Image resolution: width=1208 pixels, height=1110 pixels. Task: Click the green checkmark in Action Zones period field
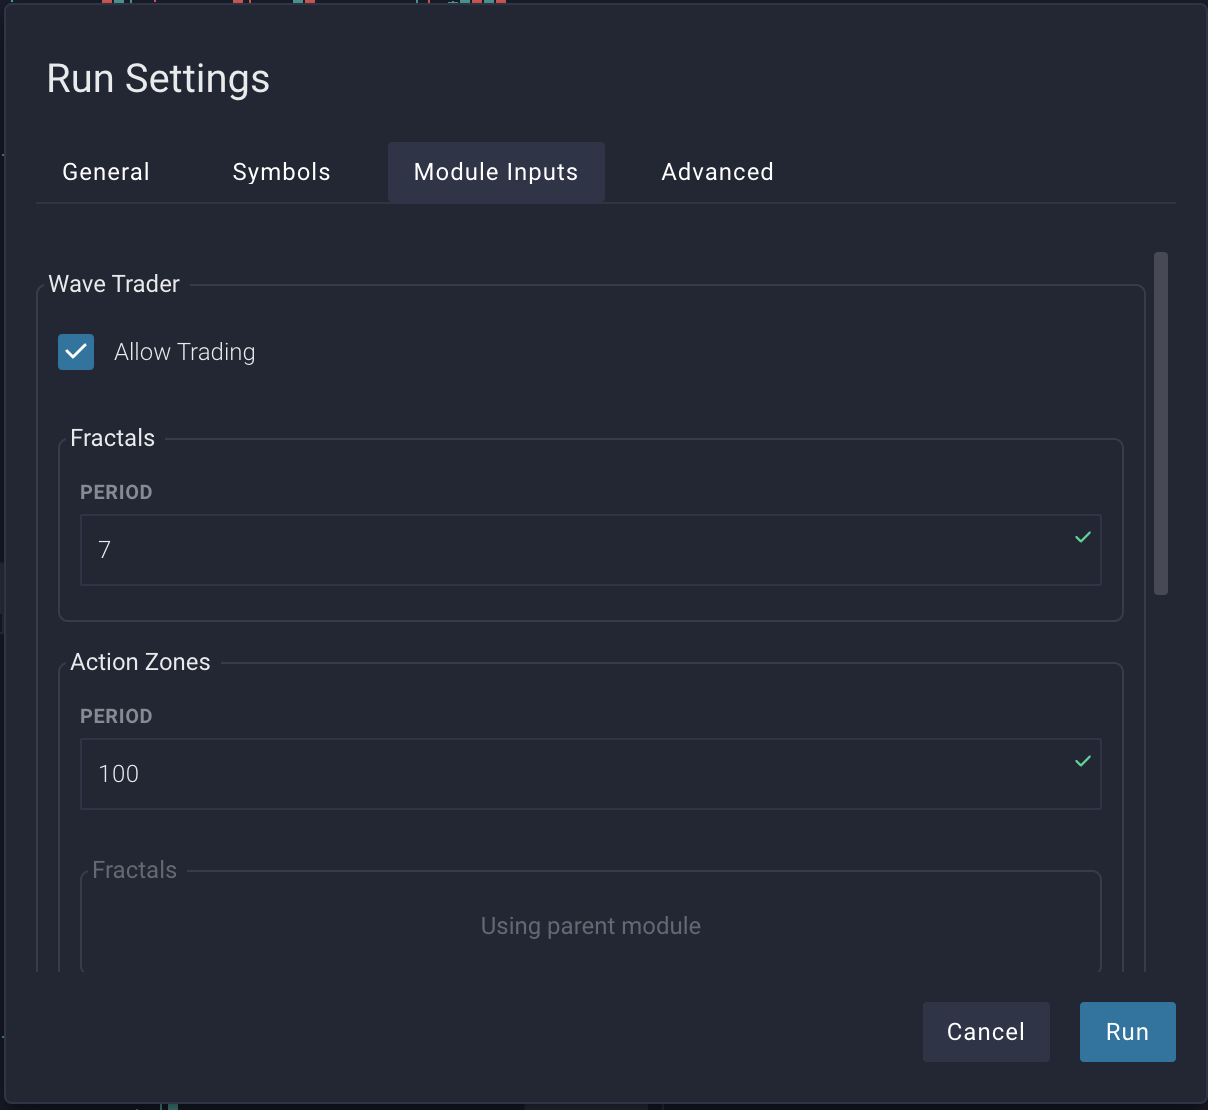click(1082, 762)
